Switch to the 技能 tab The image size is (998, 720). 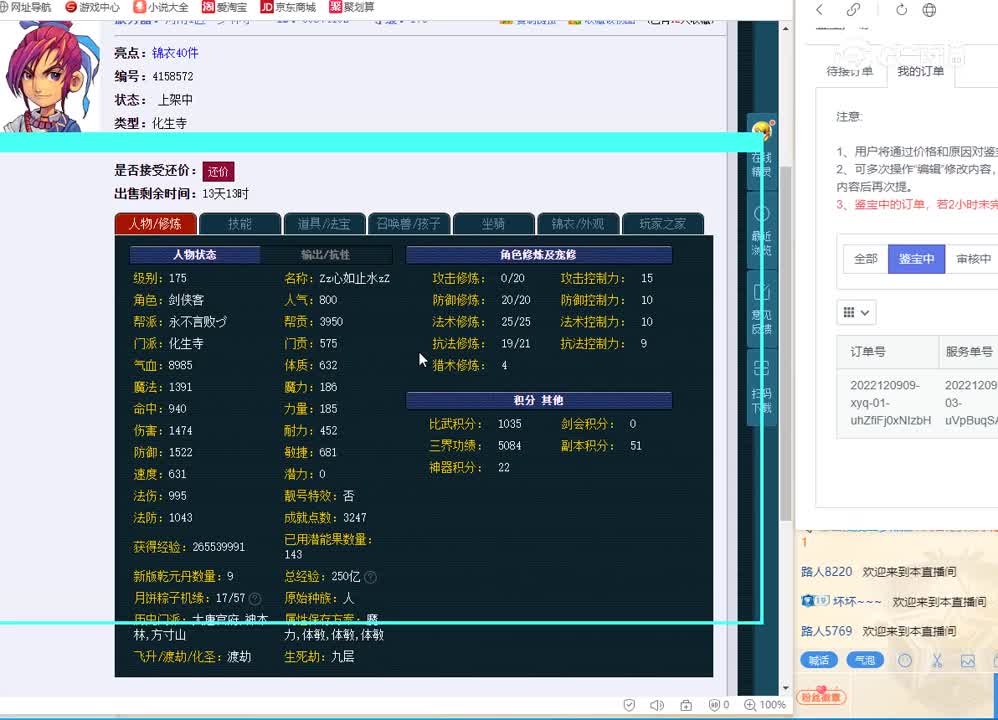click(x=240, y=224)
